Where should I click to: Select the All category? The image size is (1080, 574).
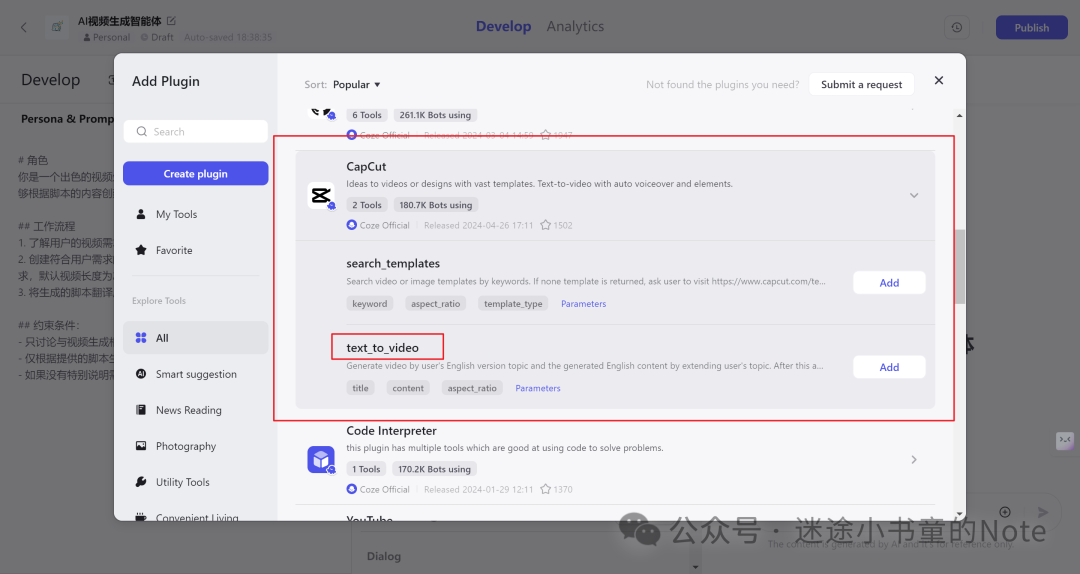pos(196,338)
